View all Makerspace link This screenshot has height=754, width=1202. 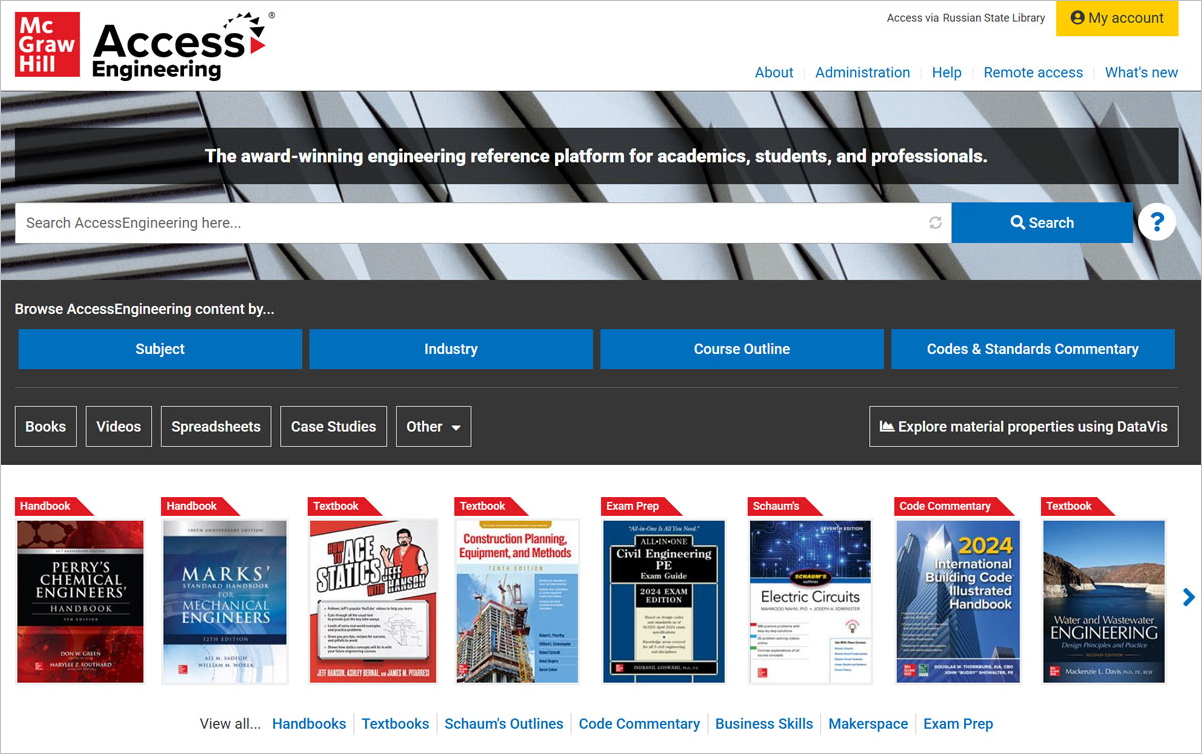coord(868,724)
